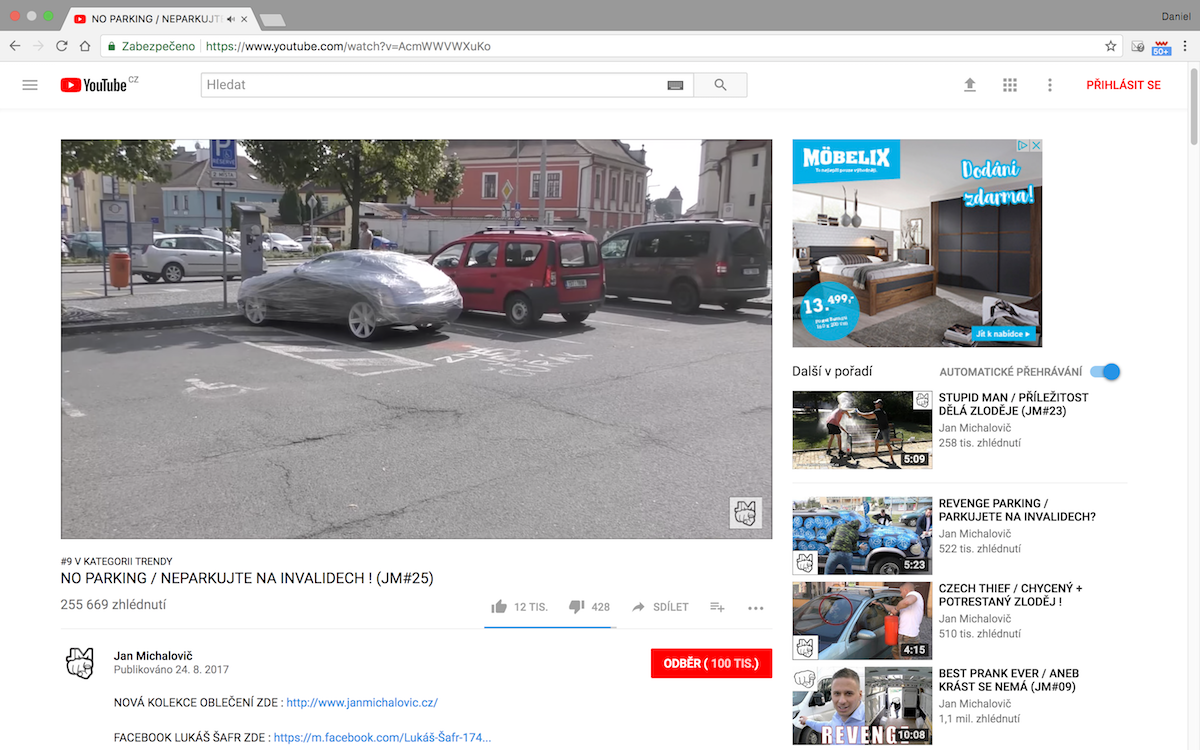The width and height of the screenshot is (1200, 750).
Task: Open CZECH THIEF video thumbnail
Action: coord(863,621)
